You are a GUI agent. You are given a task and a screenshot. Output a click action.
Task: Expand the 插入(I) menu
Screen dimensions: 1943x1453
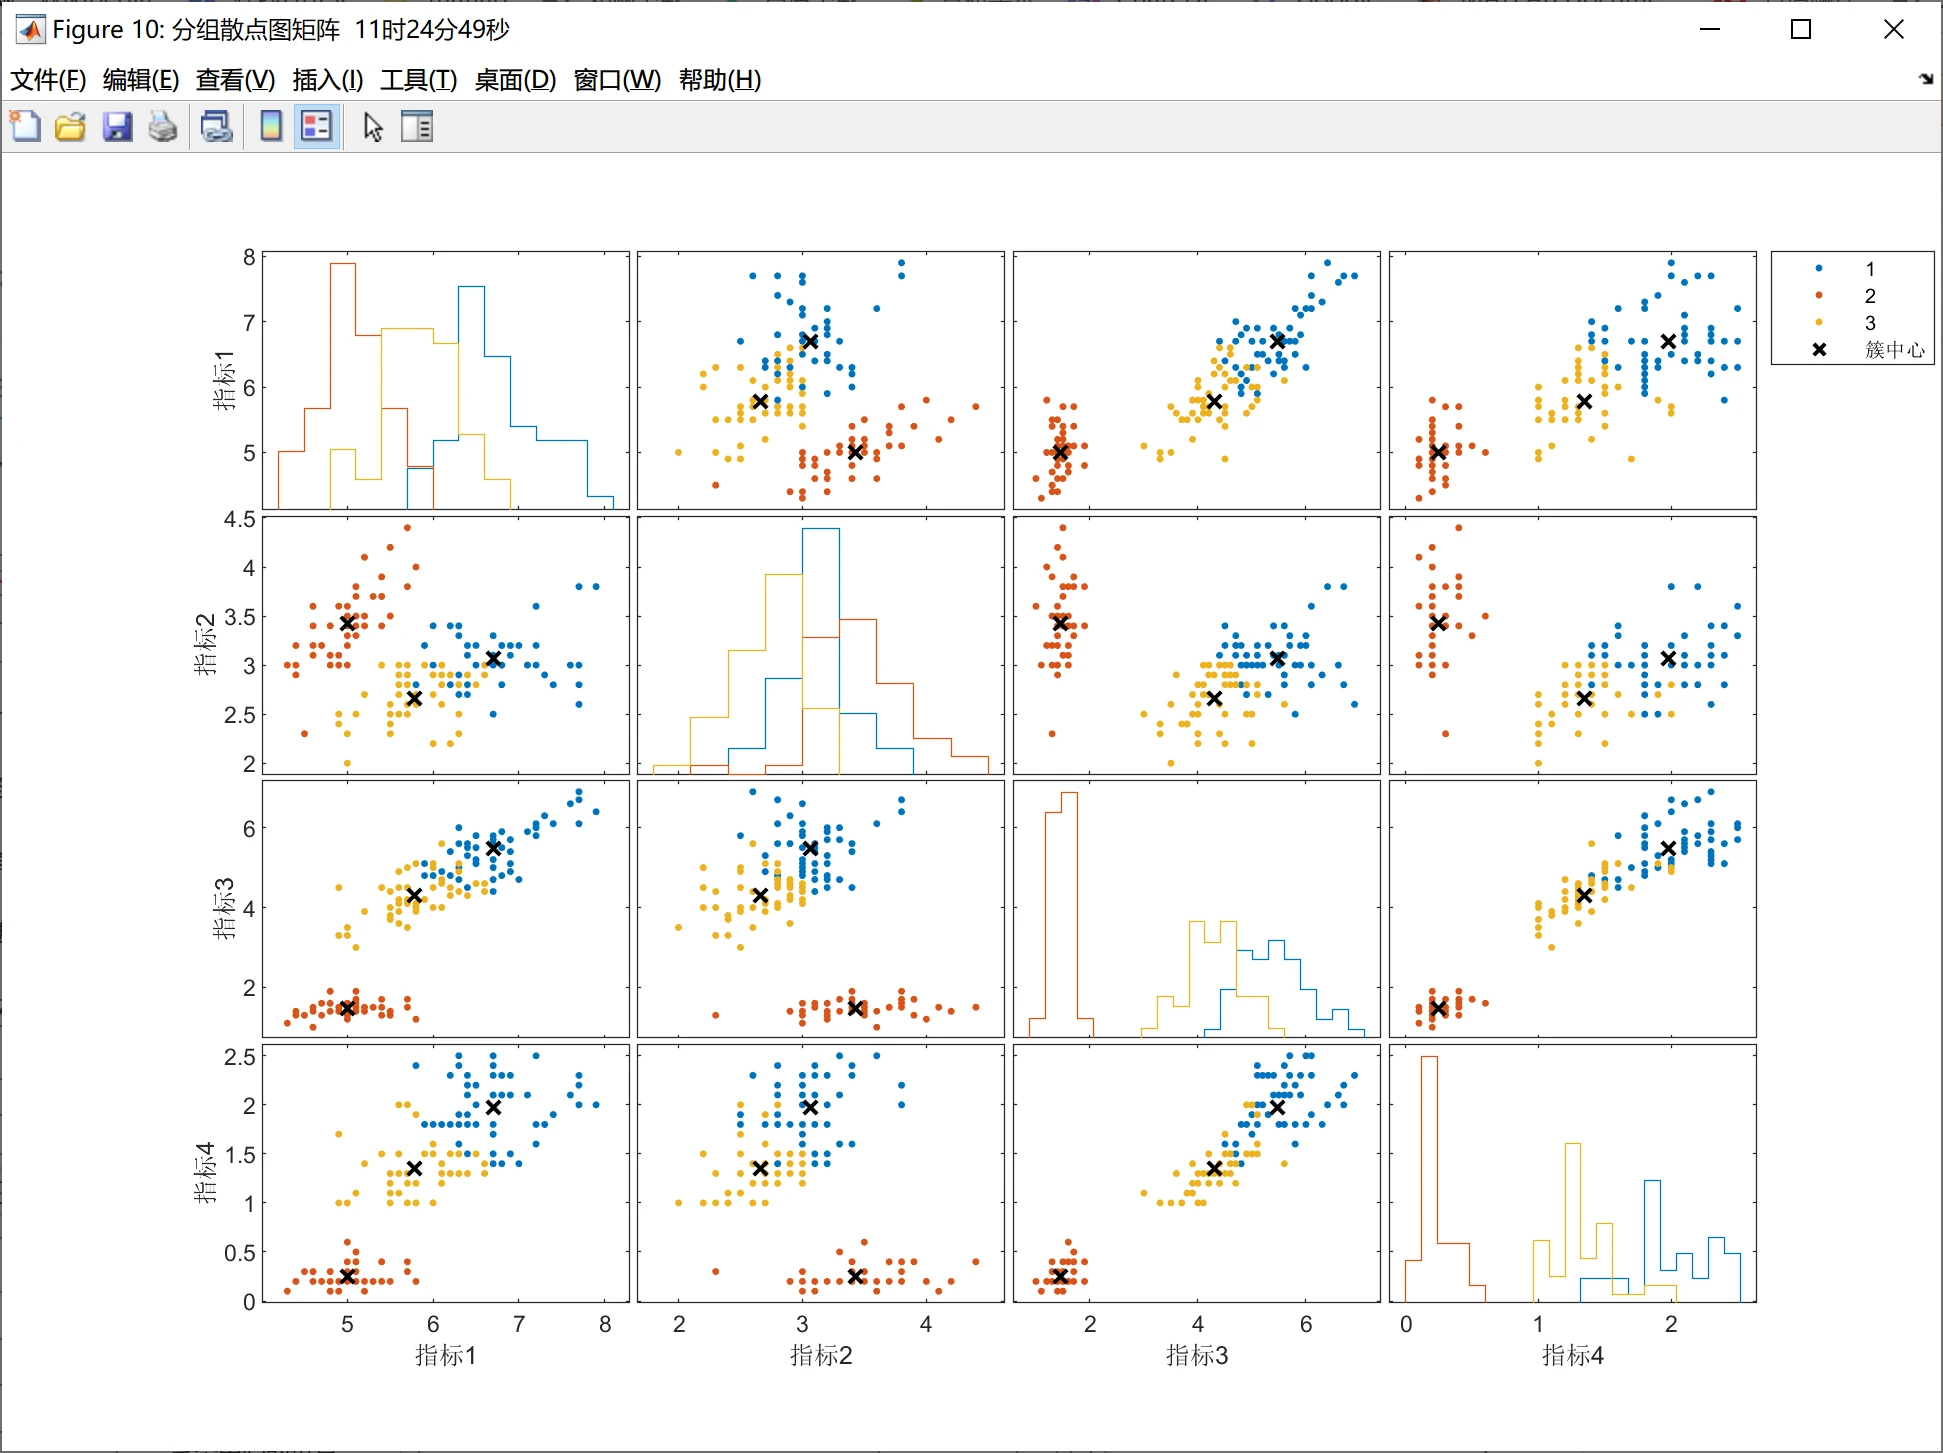pos(327,80)
